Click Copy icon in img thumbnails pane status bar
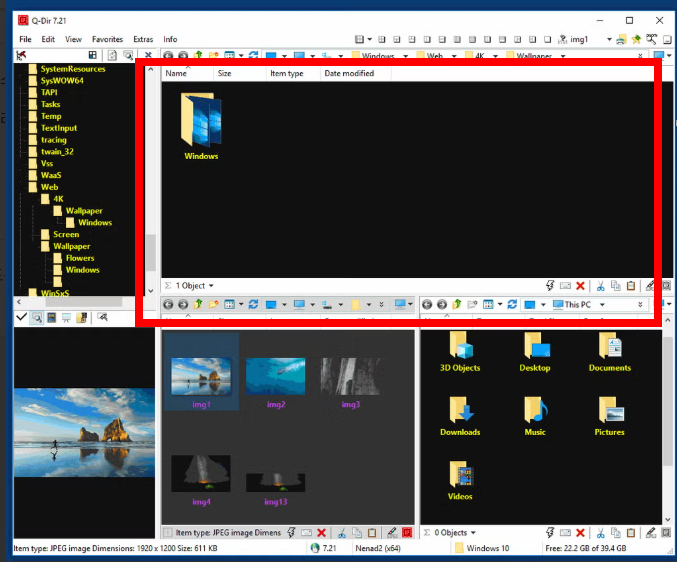 (x=357, y=533)
